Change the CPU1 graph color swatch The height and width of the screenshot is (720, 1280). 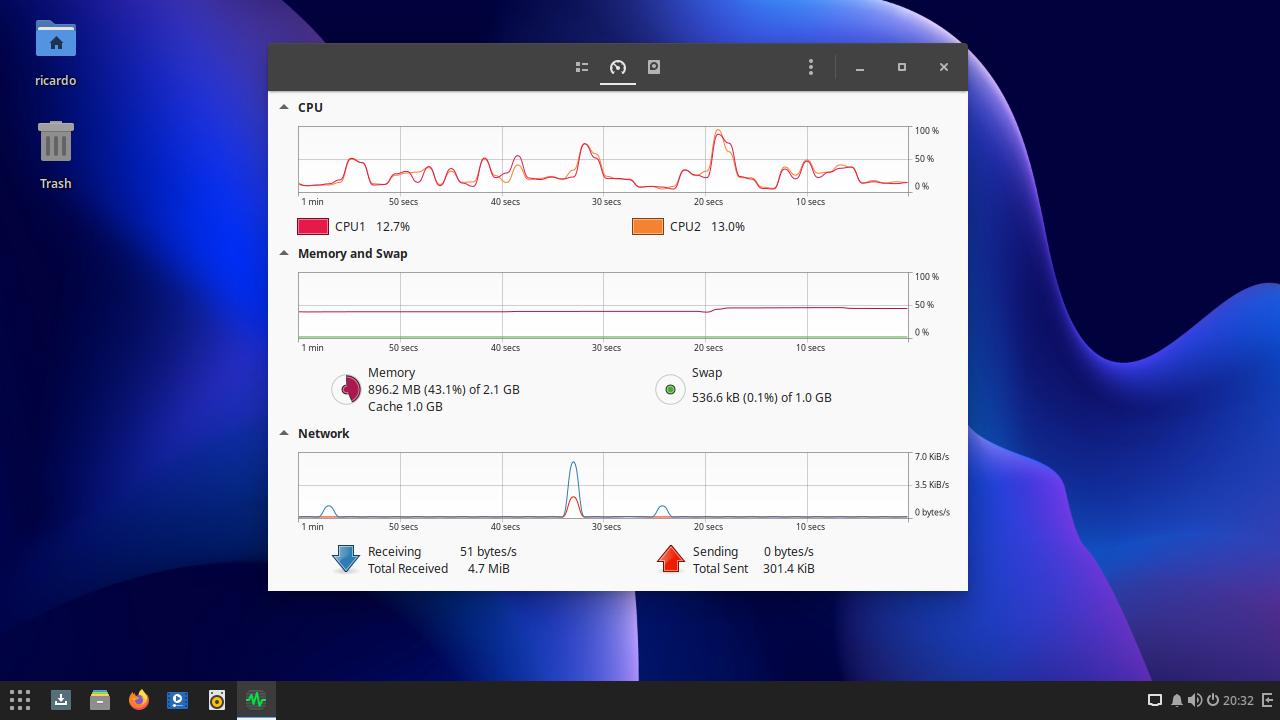[x=313, y=227]
